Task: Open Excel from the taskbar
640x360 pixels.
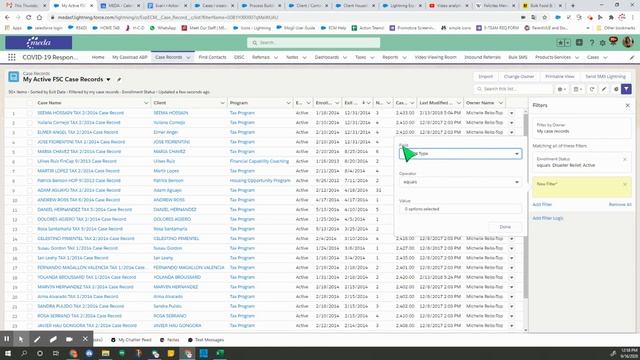Action: coord(220,353)
